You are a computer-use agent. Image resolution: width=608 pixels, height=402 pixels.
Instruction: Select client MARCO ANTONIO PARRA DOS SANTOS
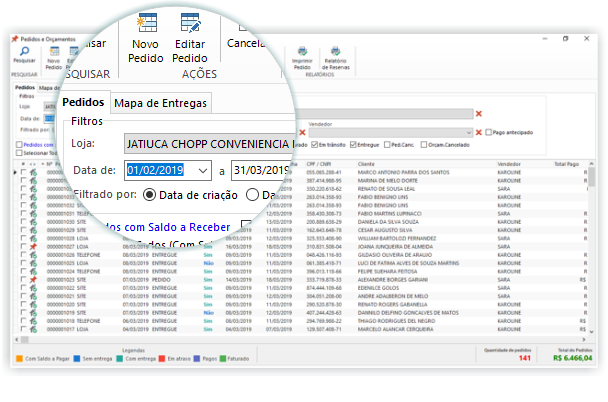403,172
